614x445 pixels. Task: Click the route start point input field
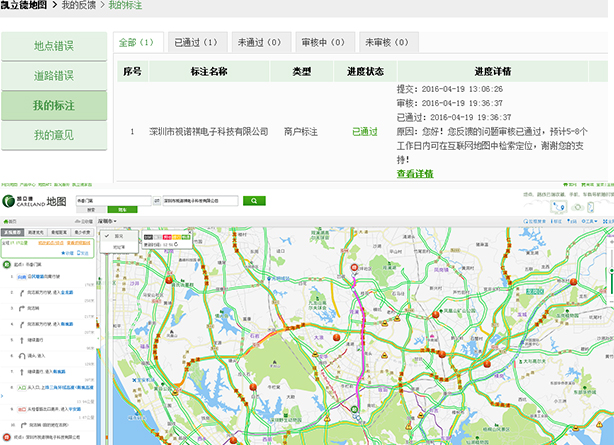click(x=114, y=201)
